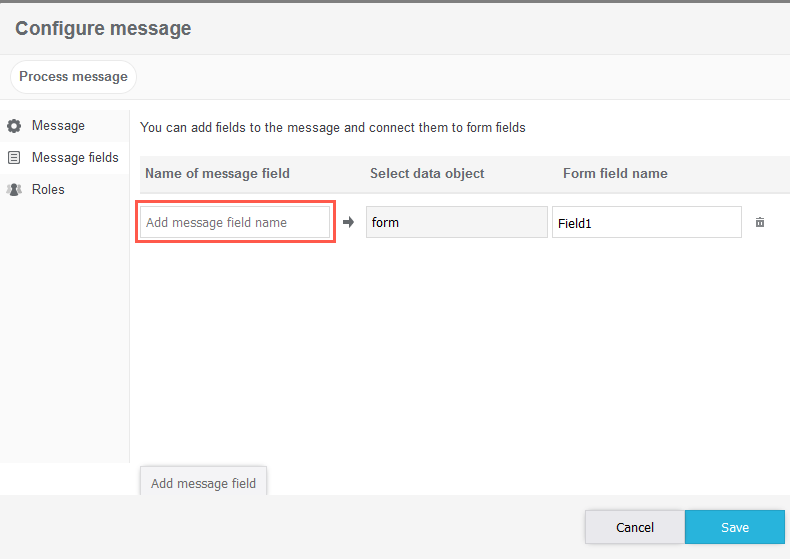Delete the Field1 row with trash icon
This screenshot has height=559, width=790.
pos(760,222)
